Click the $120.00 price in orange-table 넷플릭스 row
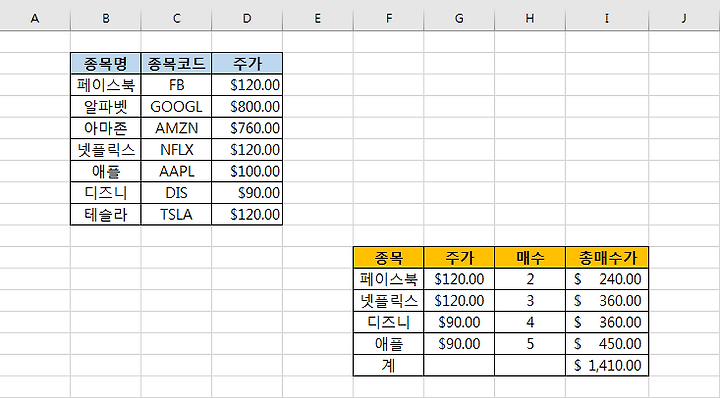The image size is (720, 398). (x=459, y=301)
